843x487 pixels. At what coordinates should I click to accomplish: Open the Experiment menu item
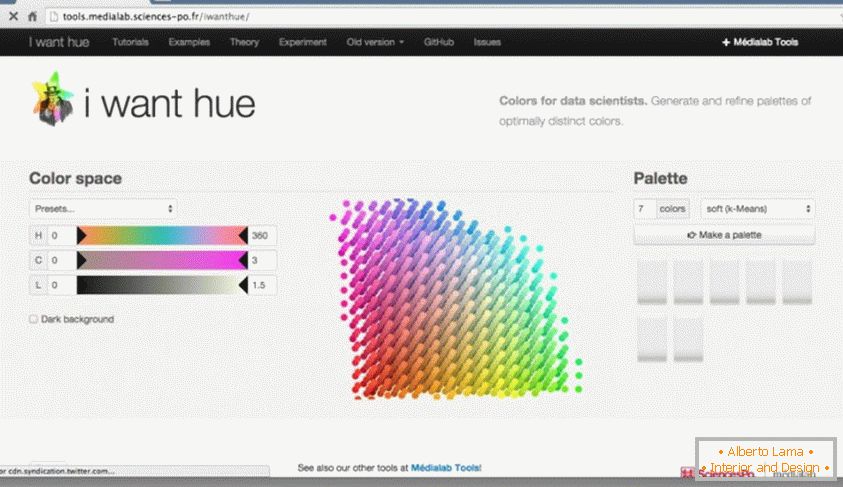(x=302, y=42)
